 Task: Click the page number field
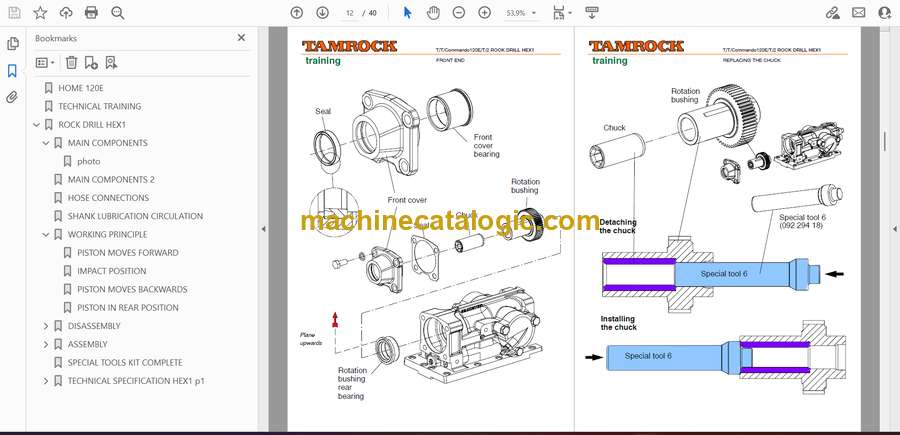coord(350,13)
